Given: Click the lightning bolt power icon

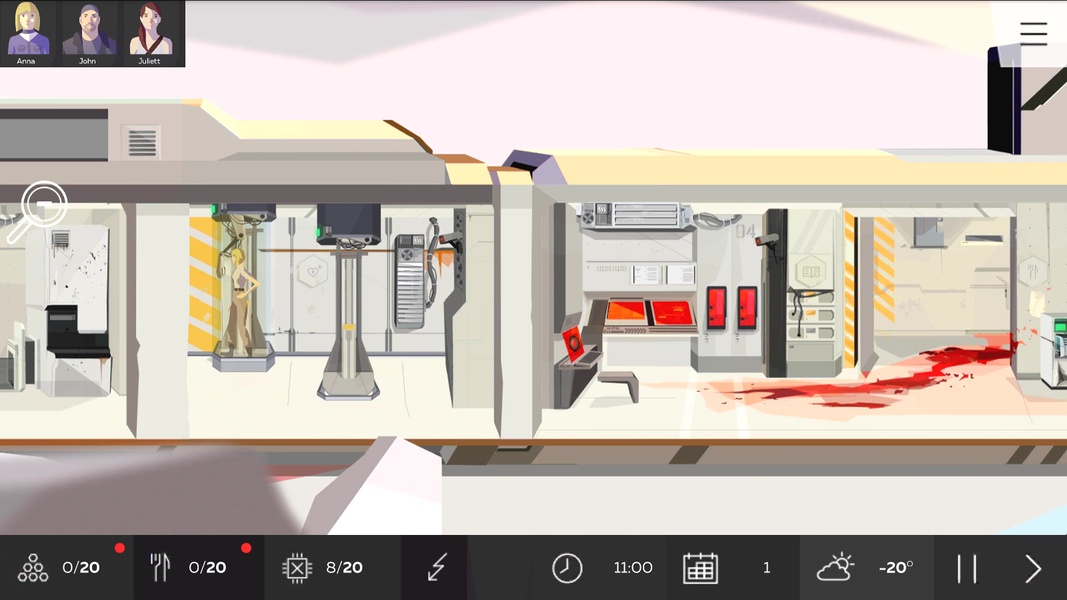Looking at the screenshot, I should (437, 567).
